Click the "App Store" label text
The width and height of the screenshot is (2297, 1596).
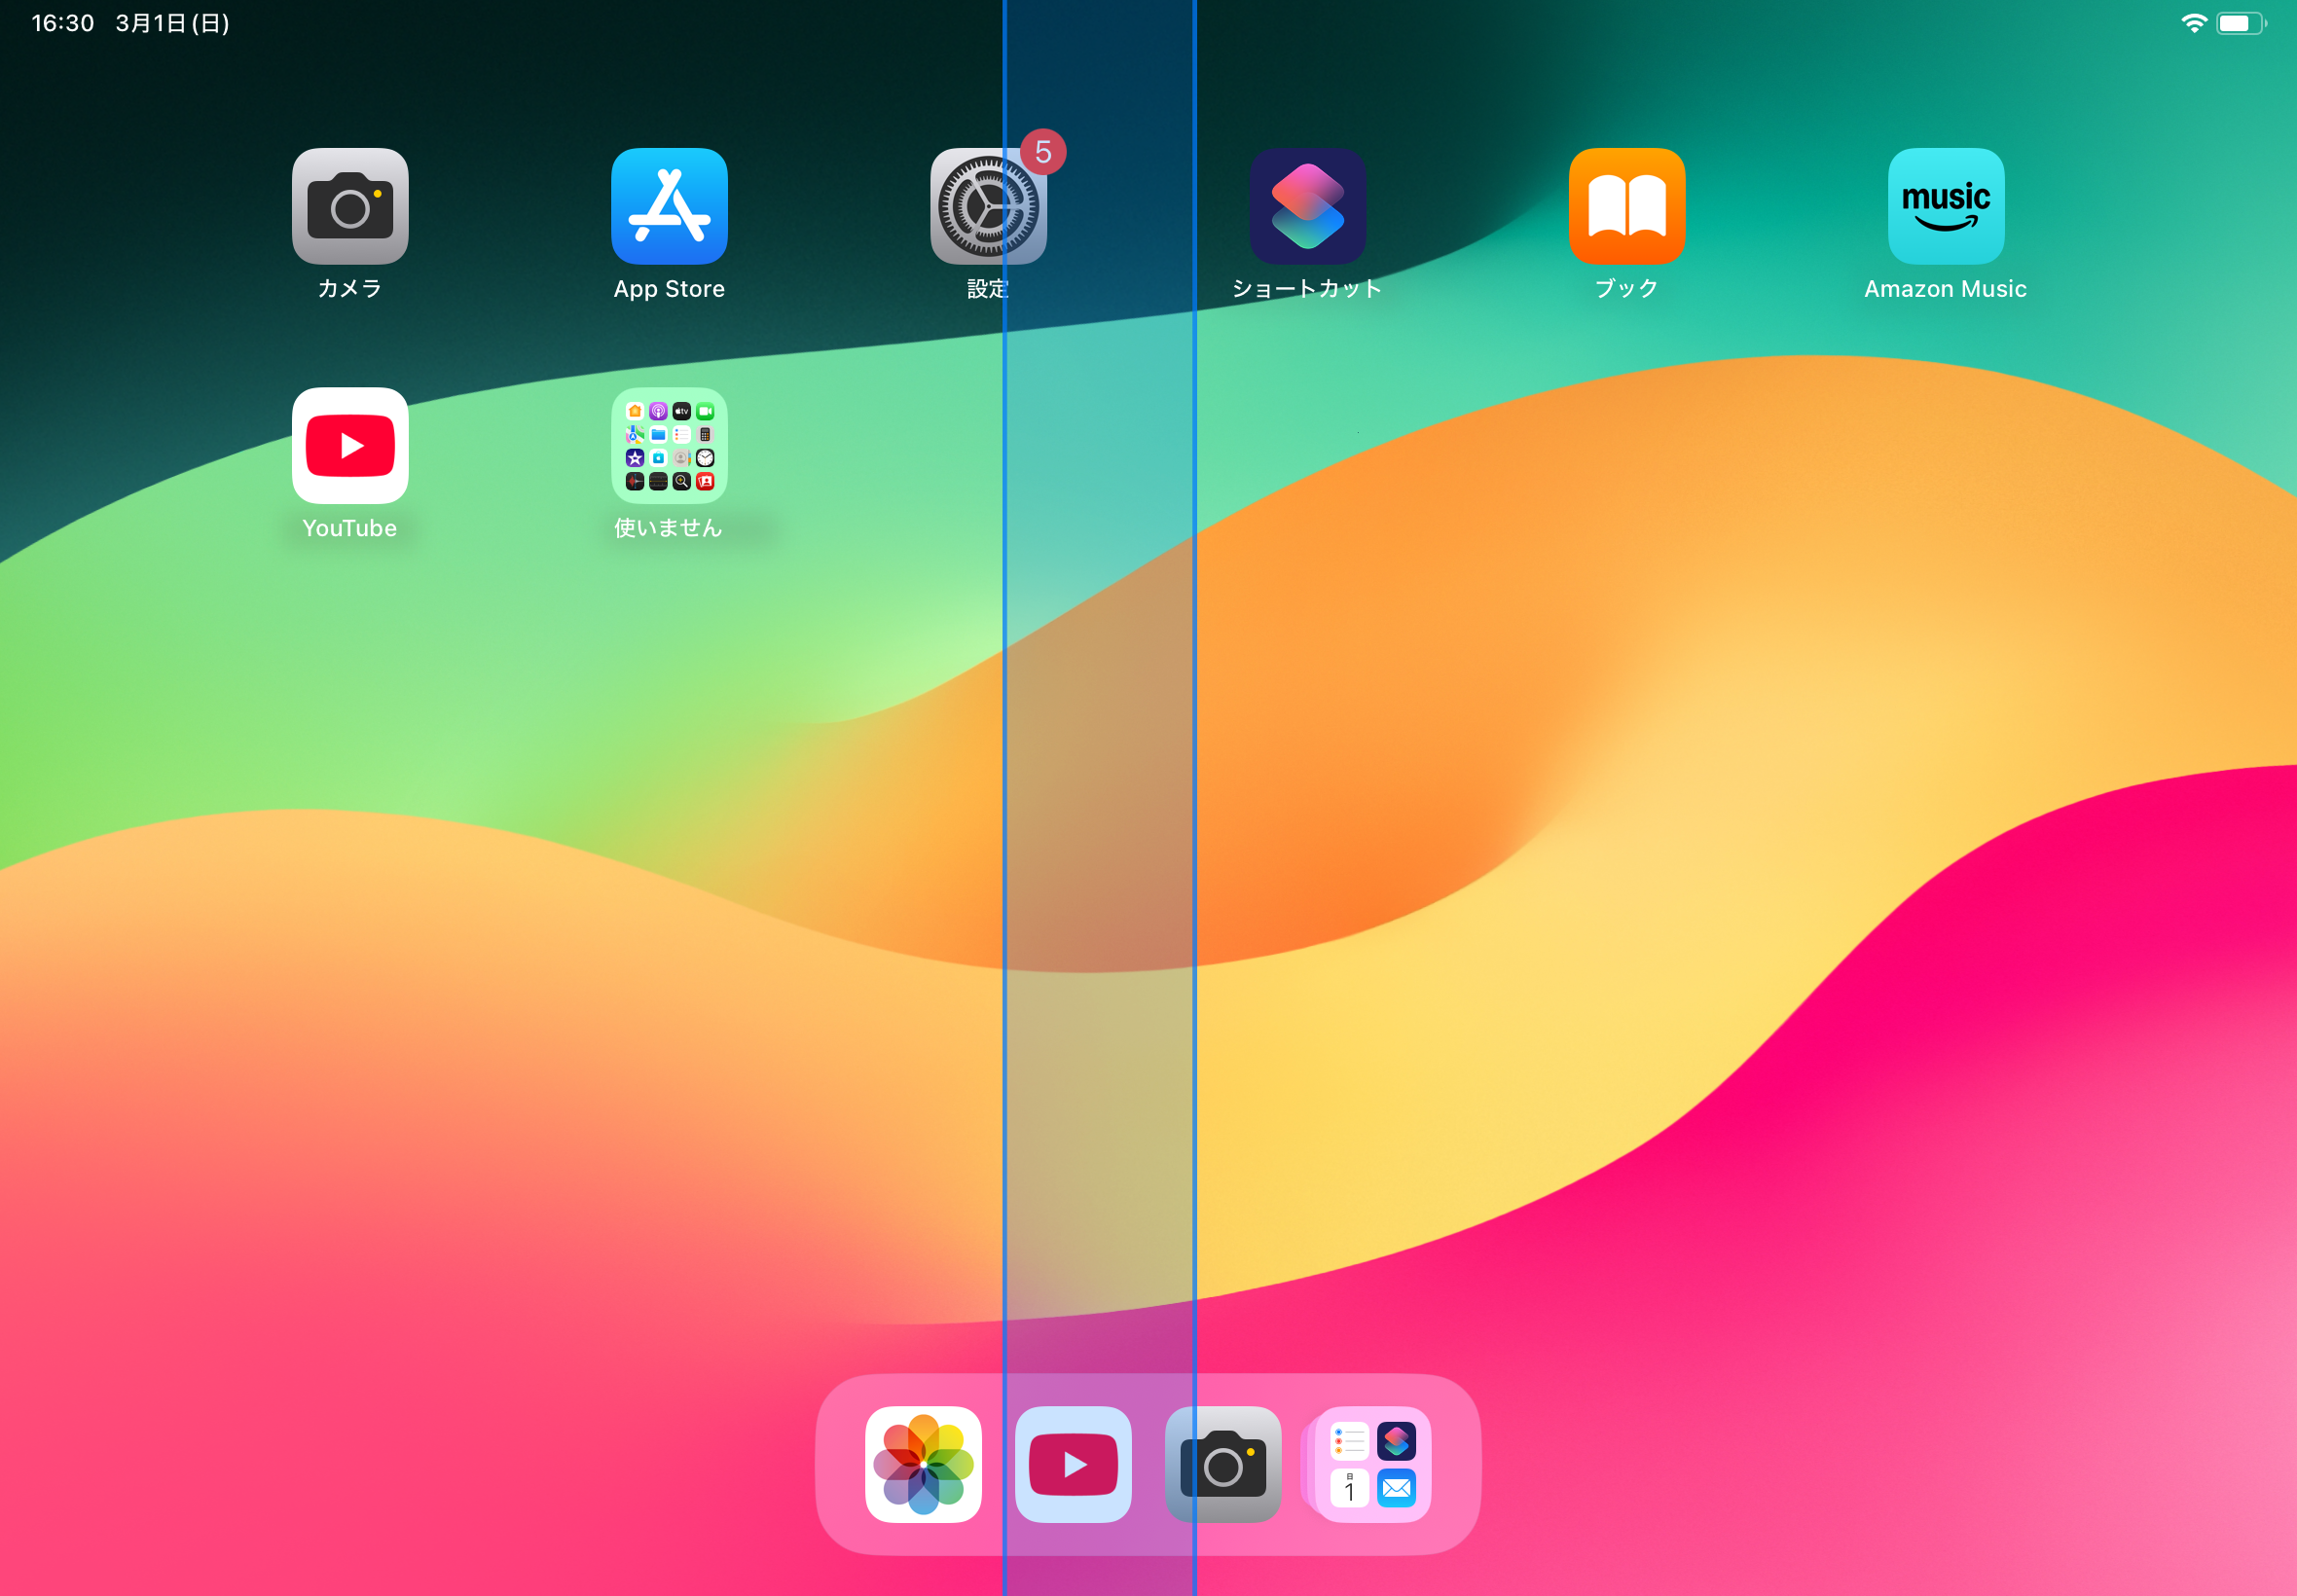coord(669,289)
